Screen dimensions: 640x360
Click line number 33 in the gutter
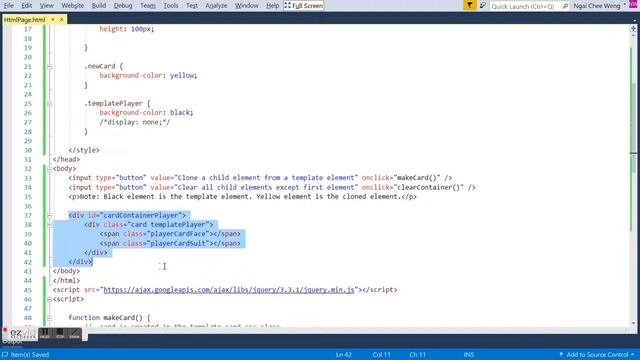point(27,178)
